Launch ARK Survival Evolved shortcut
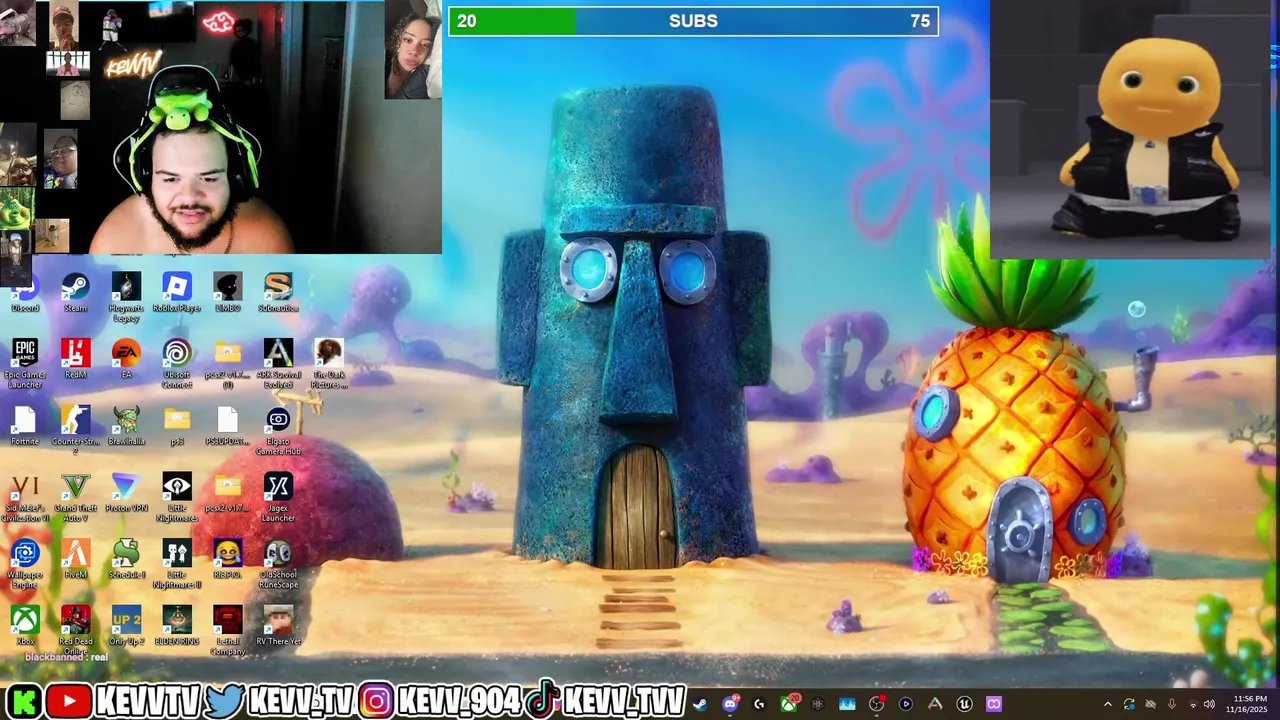Screen dimensions: 1280x720 pyautogui.click(x=278, y=365)
